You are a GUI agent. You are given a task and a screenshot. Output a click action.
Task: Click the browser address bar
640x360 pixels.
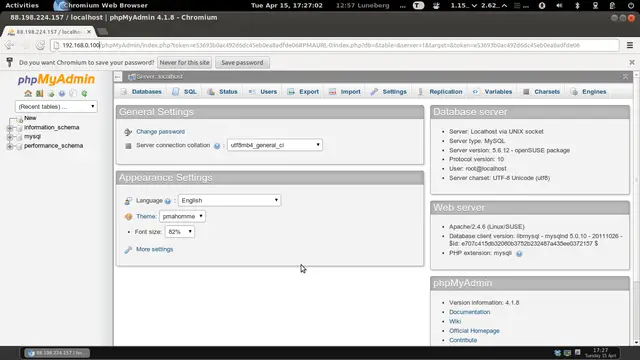coord(335,45)
